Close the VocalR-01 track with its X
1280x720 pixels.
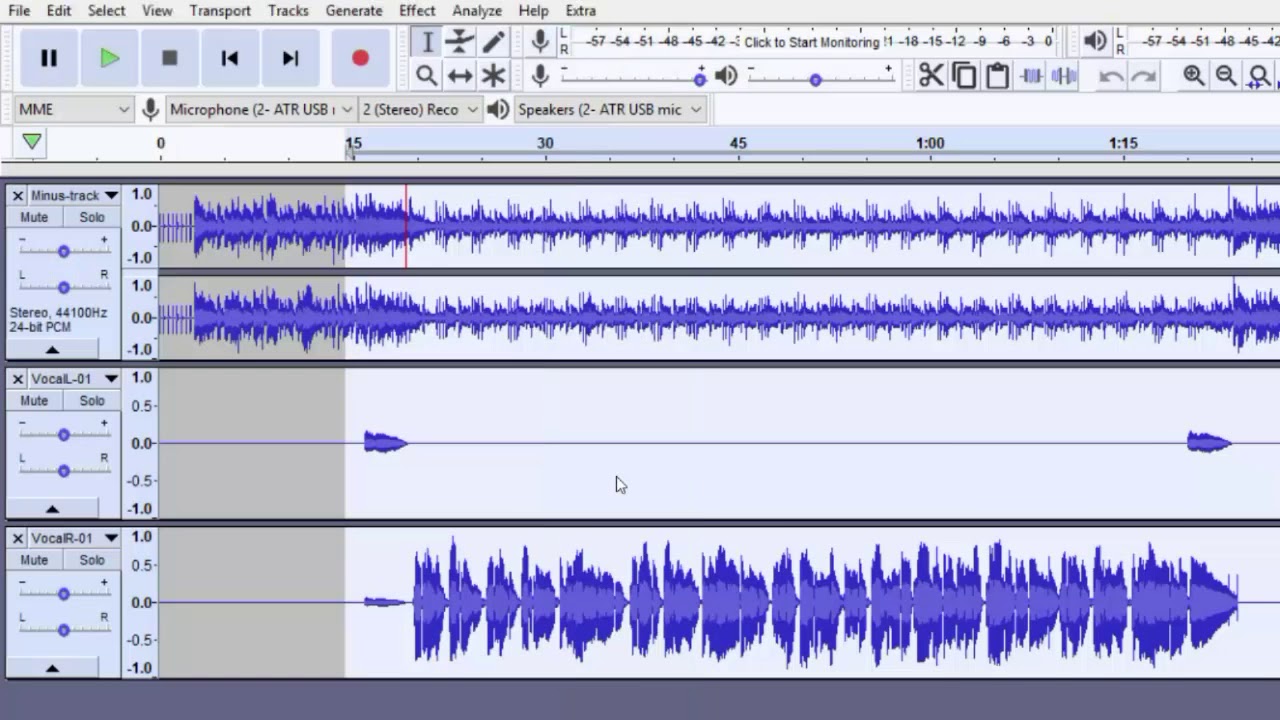click(17, 538)
